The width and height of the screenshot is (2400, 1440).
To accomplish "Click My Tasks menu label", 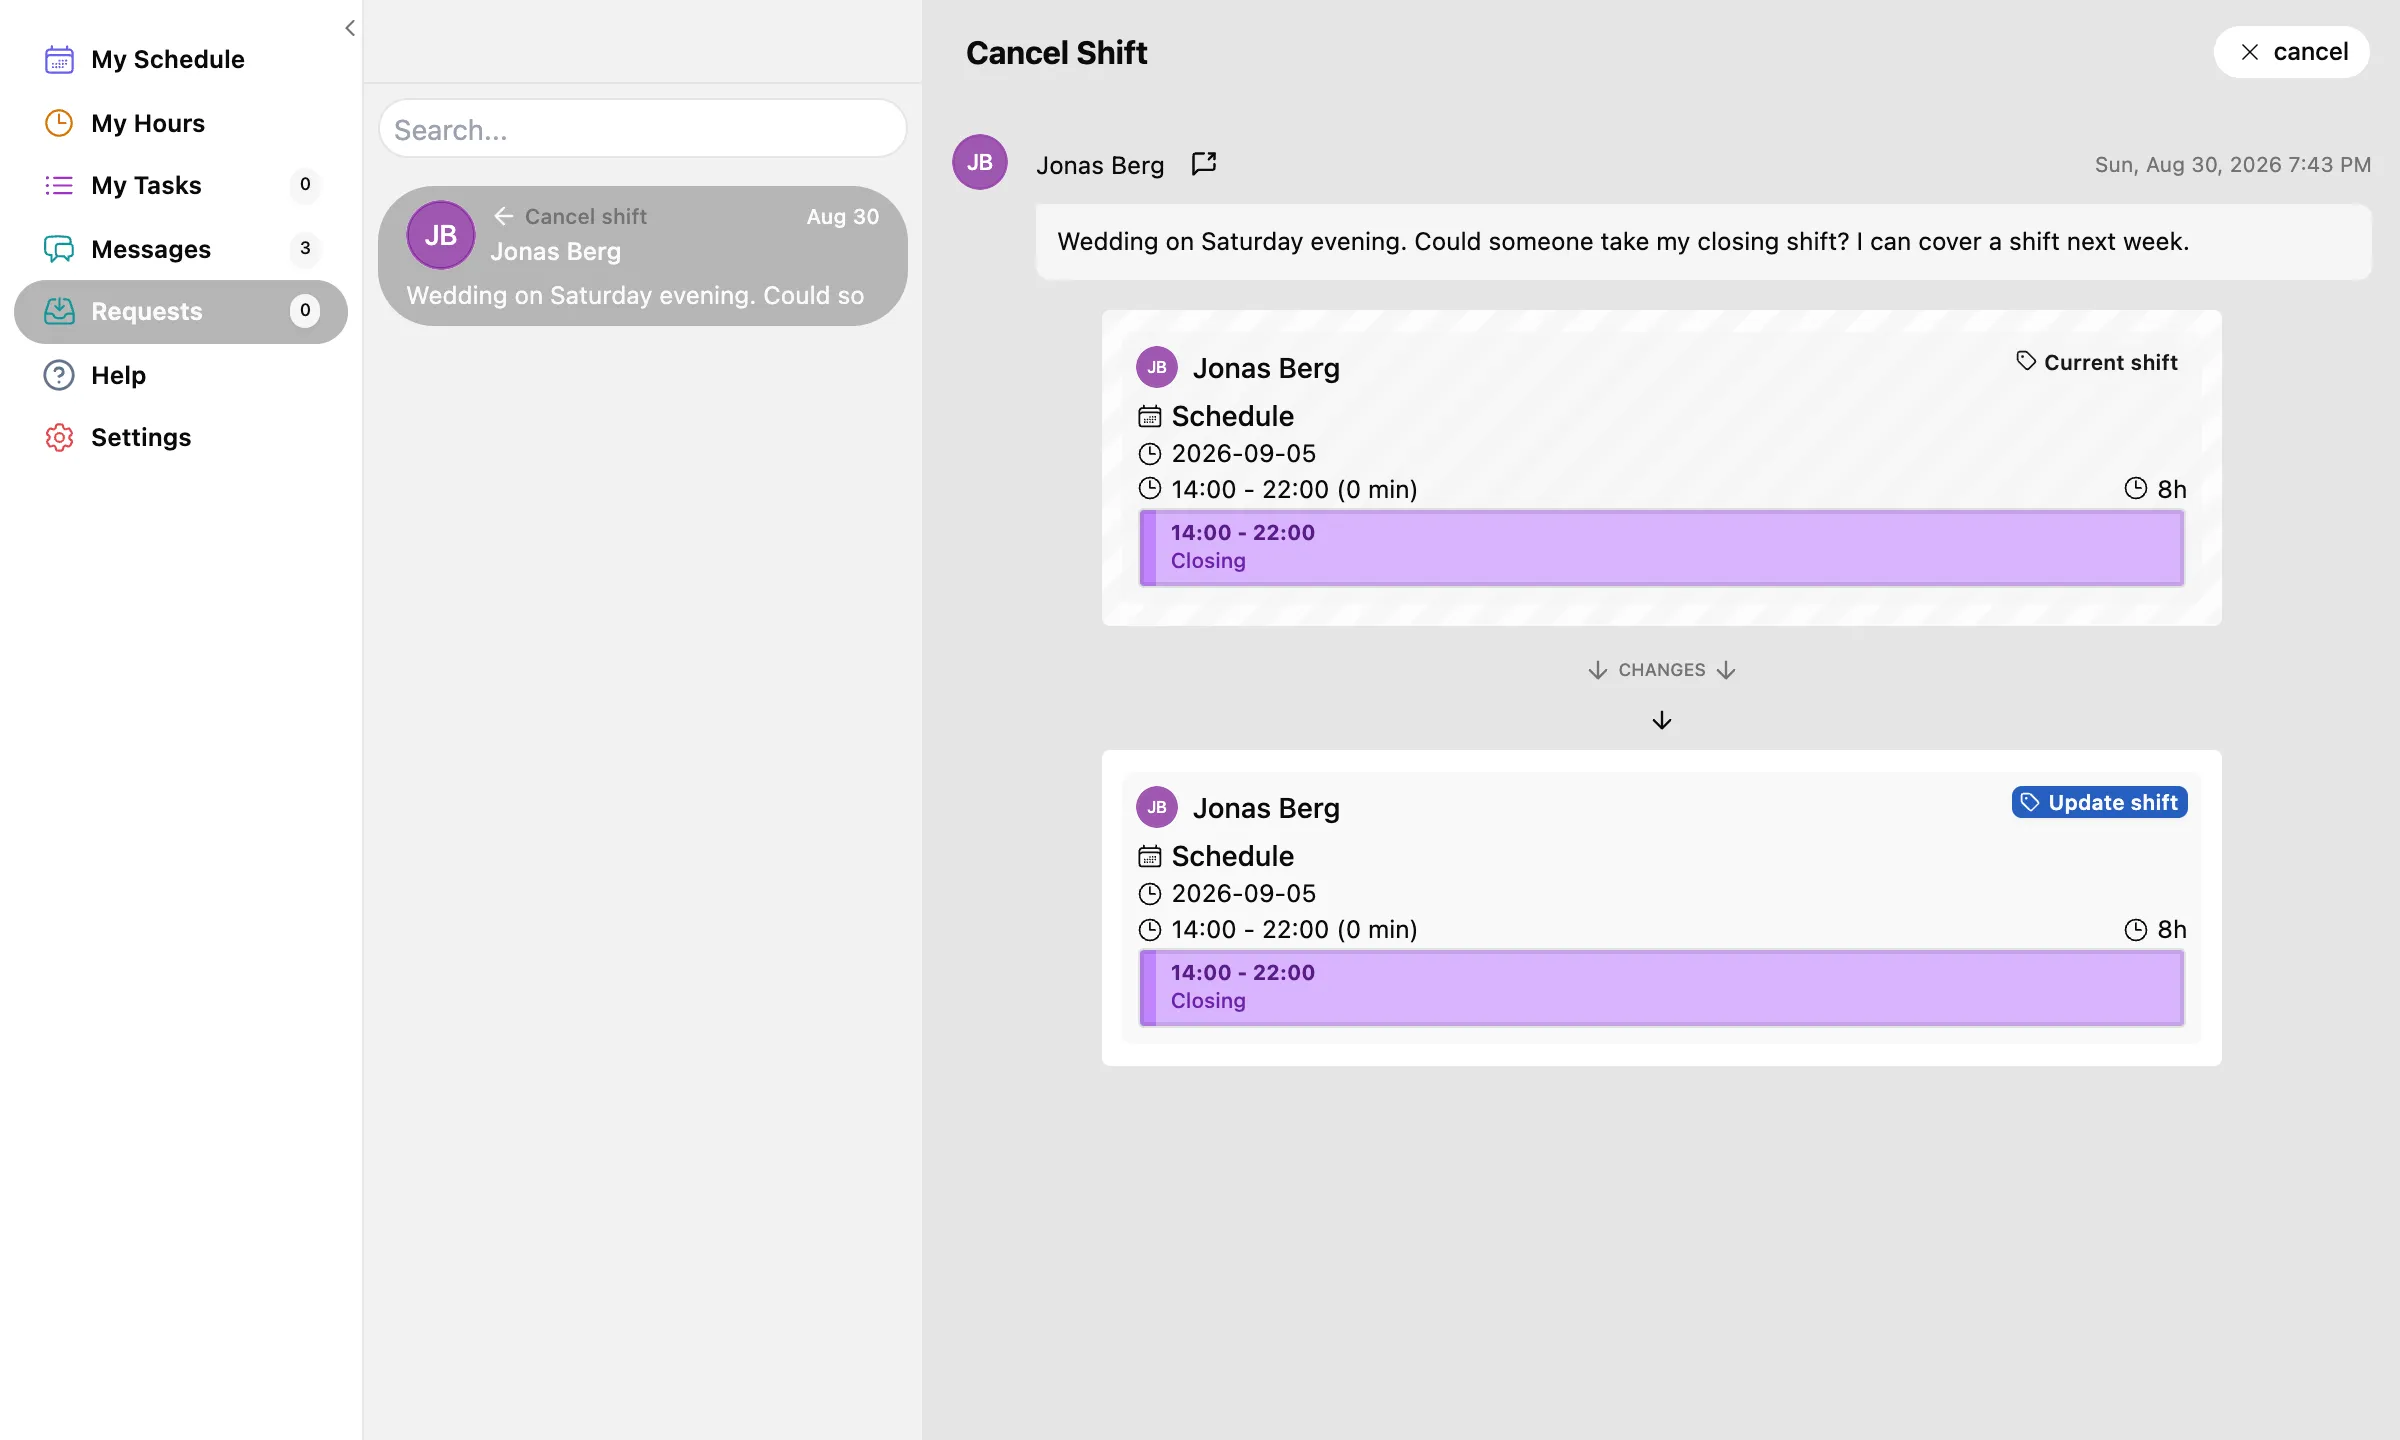I will click(x=146, y=185).
